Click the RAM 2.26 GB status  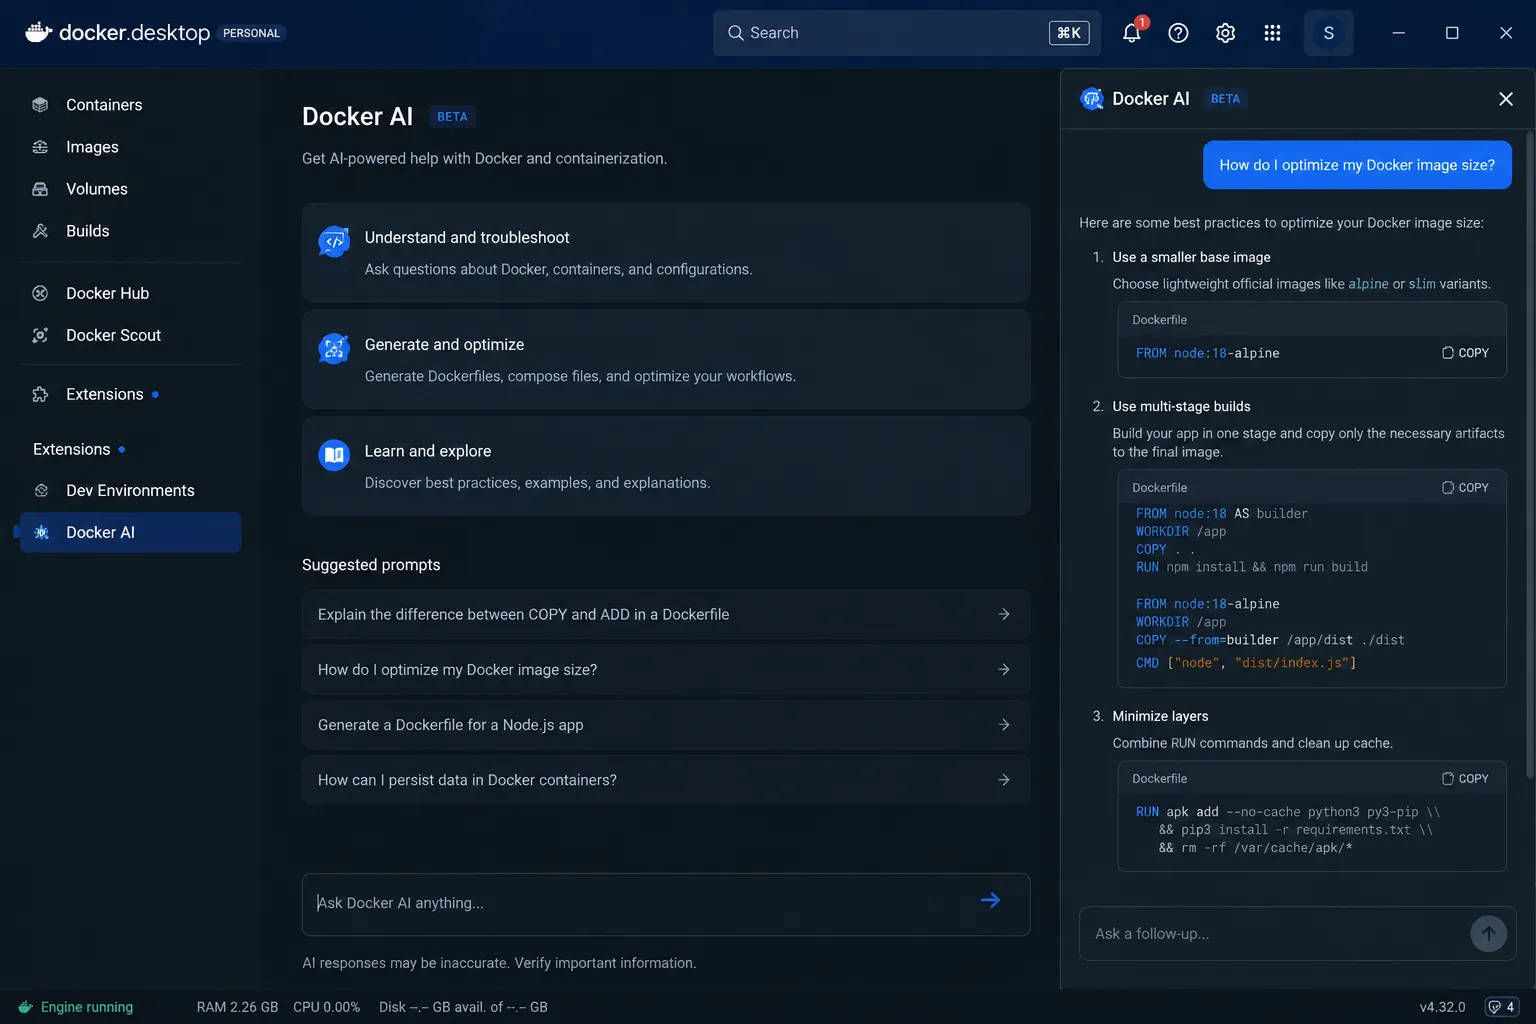[237, 1007]
